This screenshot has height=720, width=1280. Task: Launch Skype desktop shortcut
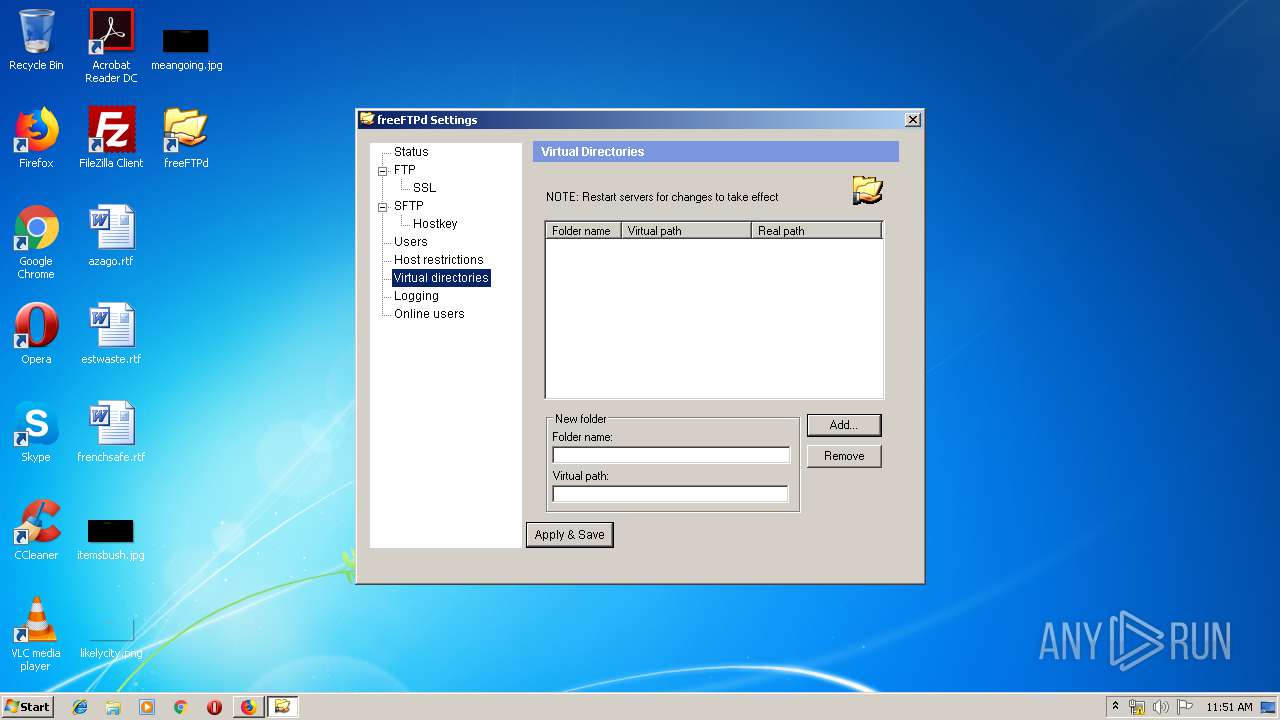36,431
